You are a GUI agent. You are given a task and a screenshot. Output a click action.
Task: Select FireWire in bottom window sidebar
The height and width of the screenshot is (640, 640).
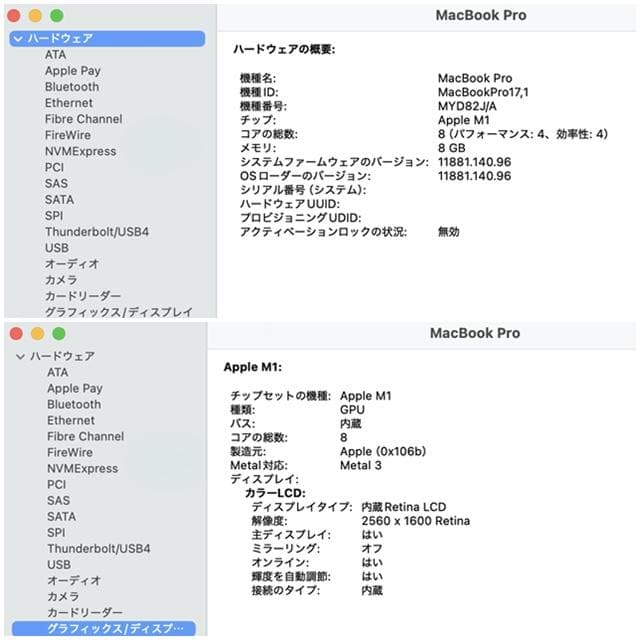[x=70, y=453]
